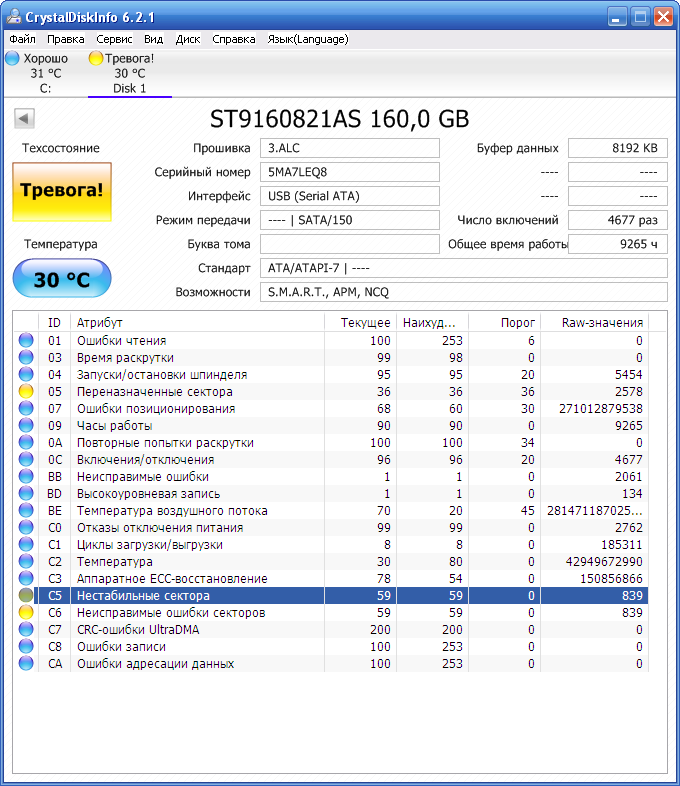
Task: Click the status orb for 0C Включения/отключения
Action: pyautogui.click(x=26, y=460)
